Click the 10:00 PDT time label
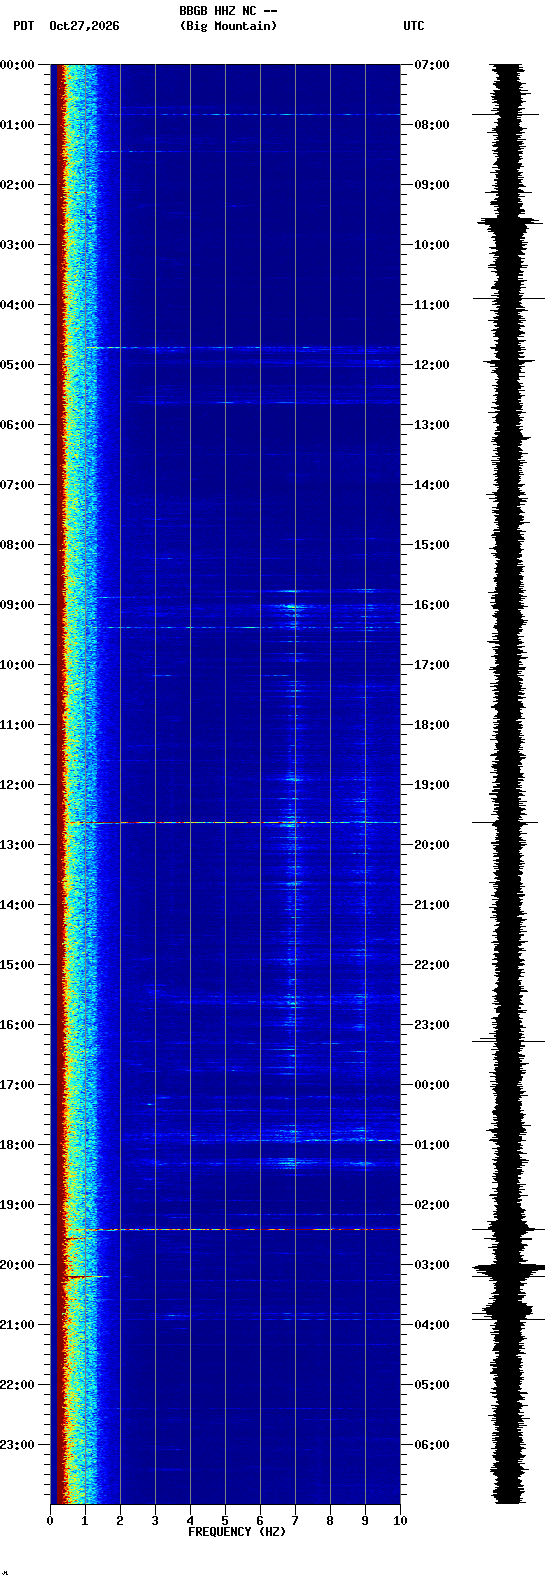This screenshot has height=1584, width=552. coord(17,665)
